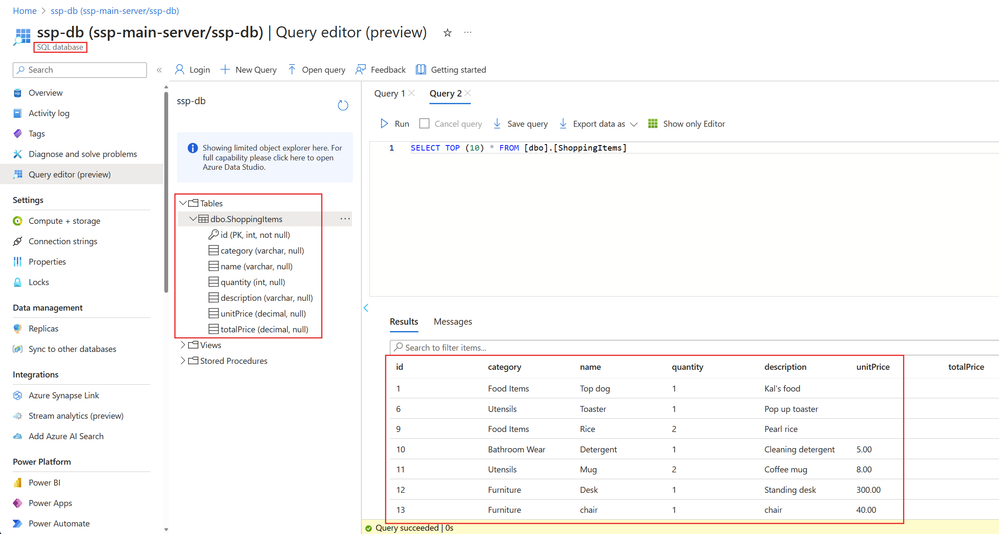The image size is (999, 534).
Task: Click the Login person icon
Action: point(180,69)
